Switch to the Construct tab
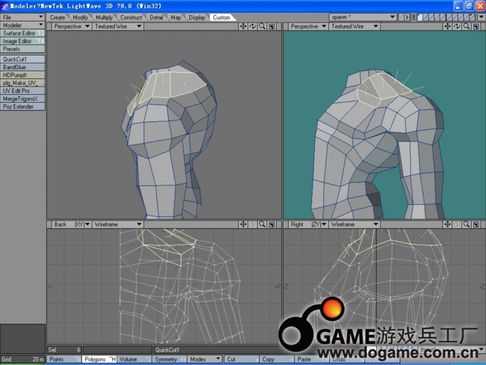This screenshot has height=365, width=486. 131,17
